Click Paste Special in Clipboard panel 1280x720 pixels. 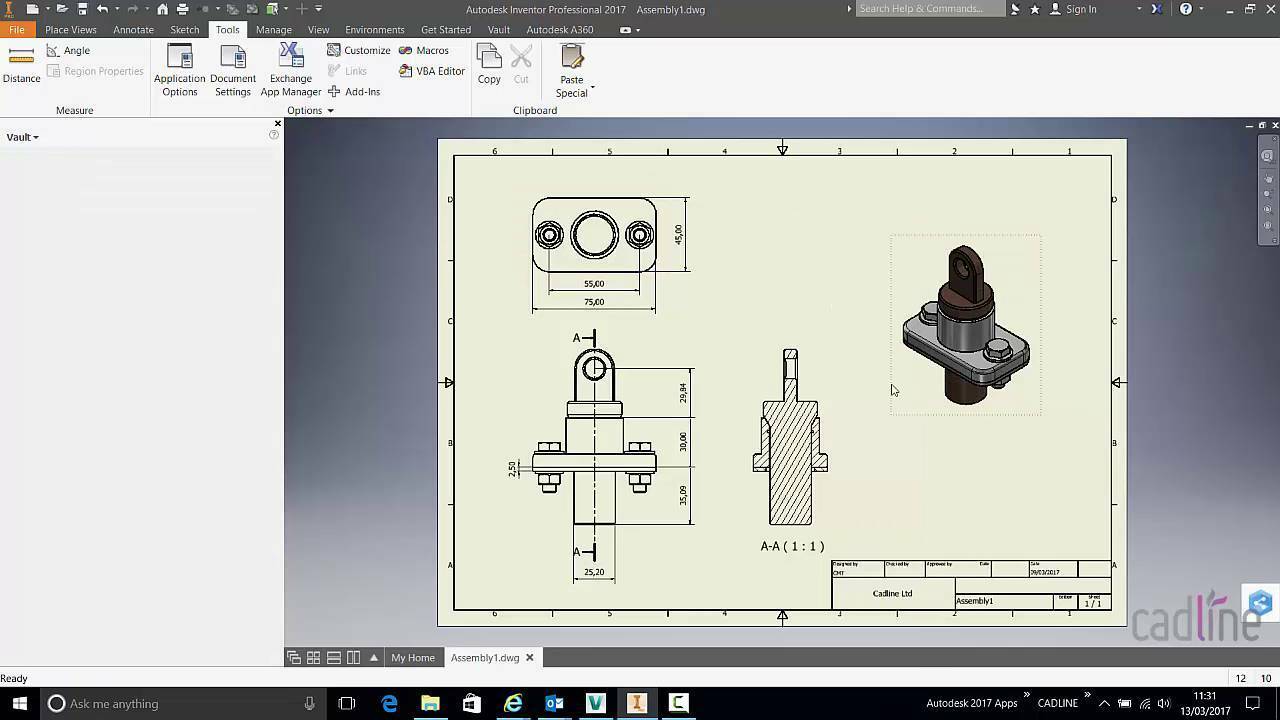pyautogui.click(x=572, y=71)
